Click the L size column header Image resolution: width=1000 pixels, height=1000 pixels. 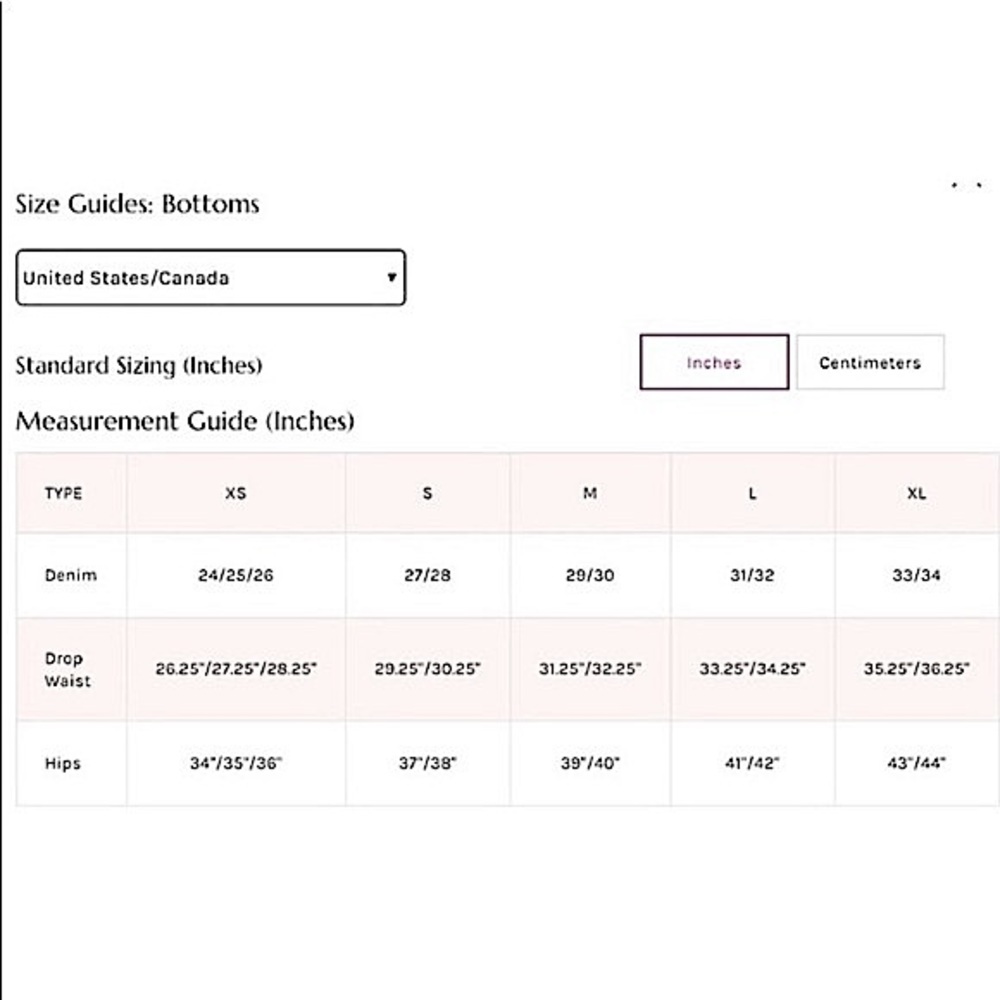tap(753, 493)
